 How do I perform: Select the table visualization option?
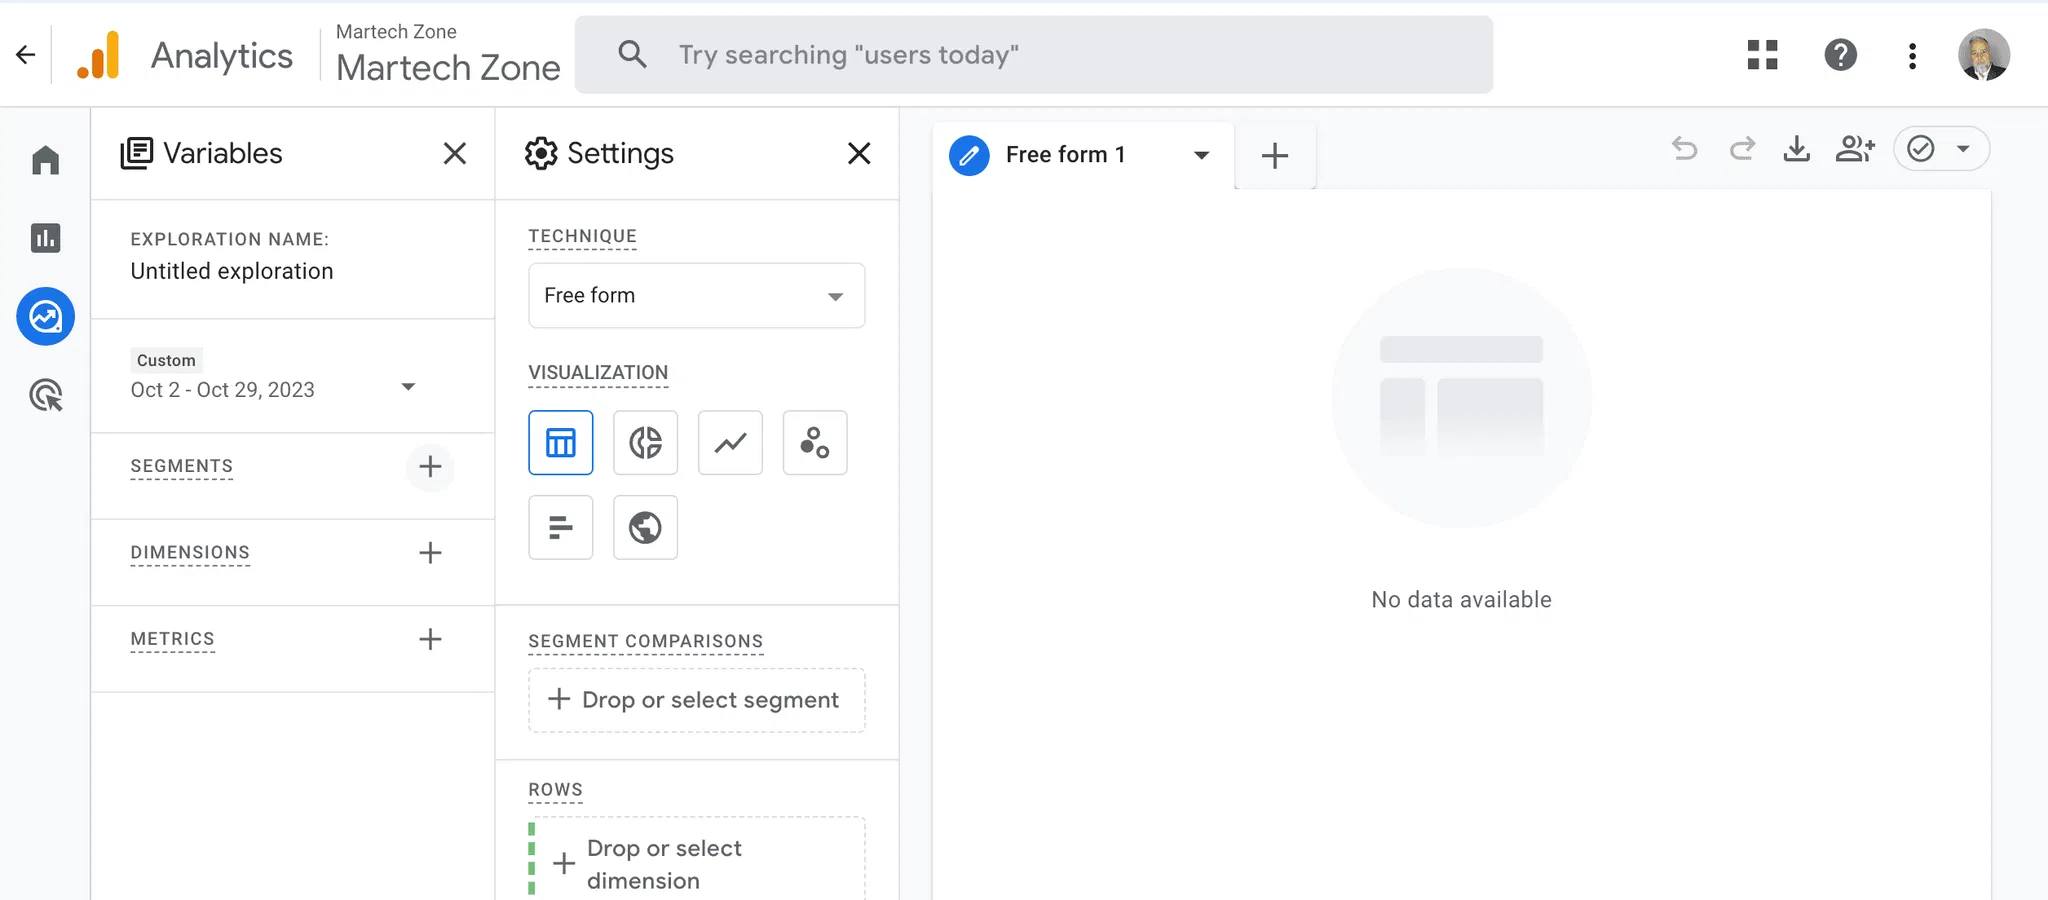click(560, 442)
